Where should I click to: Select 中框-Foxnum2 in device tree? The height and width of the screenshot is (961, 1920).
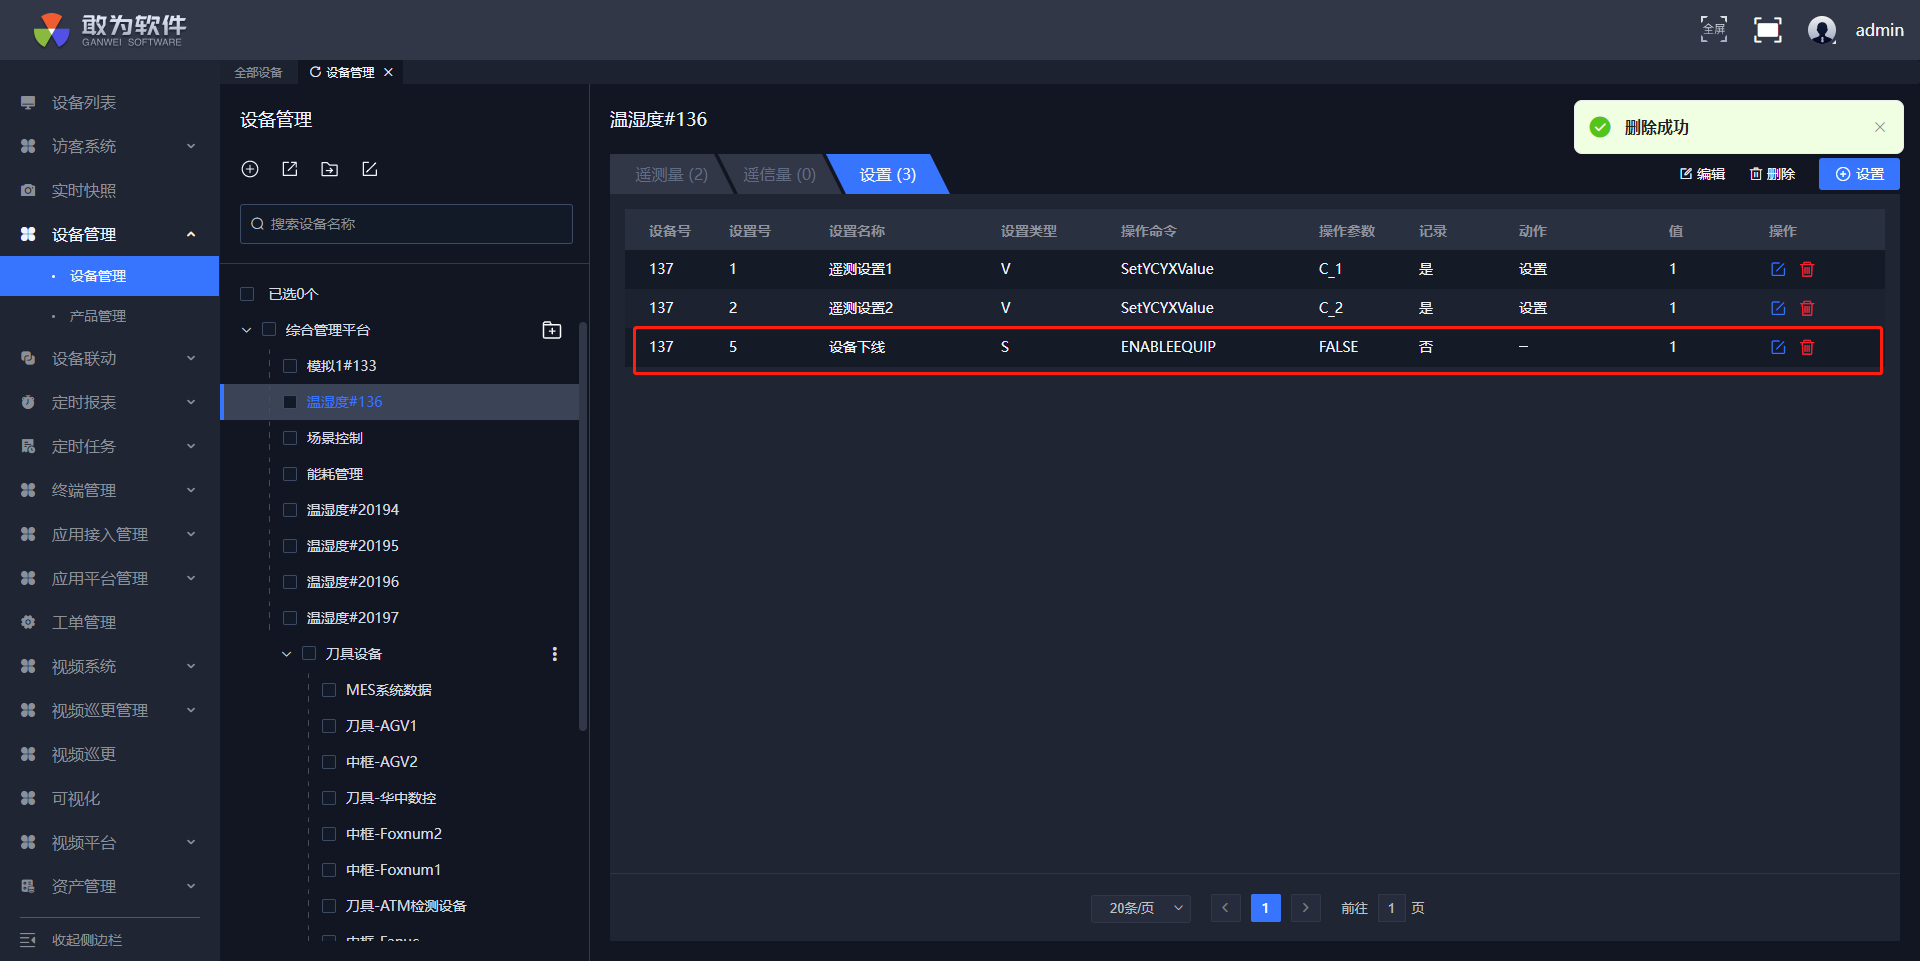click(394, 834)
